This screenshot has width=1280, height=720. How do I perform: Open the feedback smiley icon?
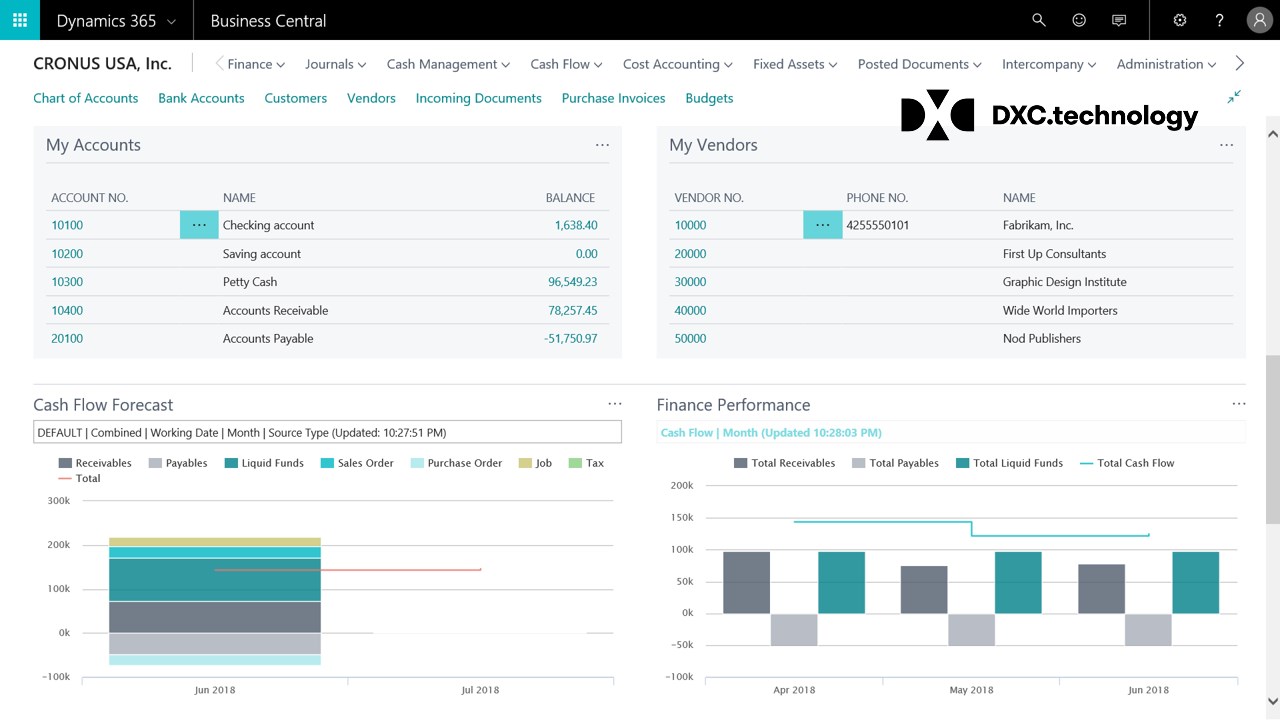click(x=1079, y=20)
